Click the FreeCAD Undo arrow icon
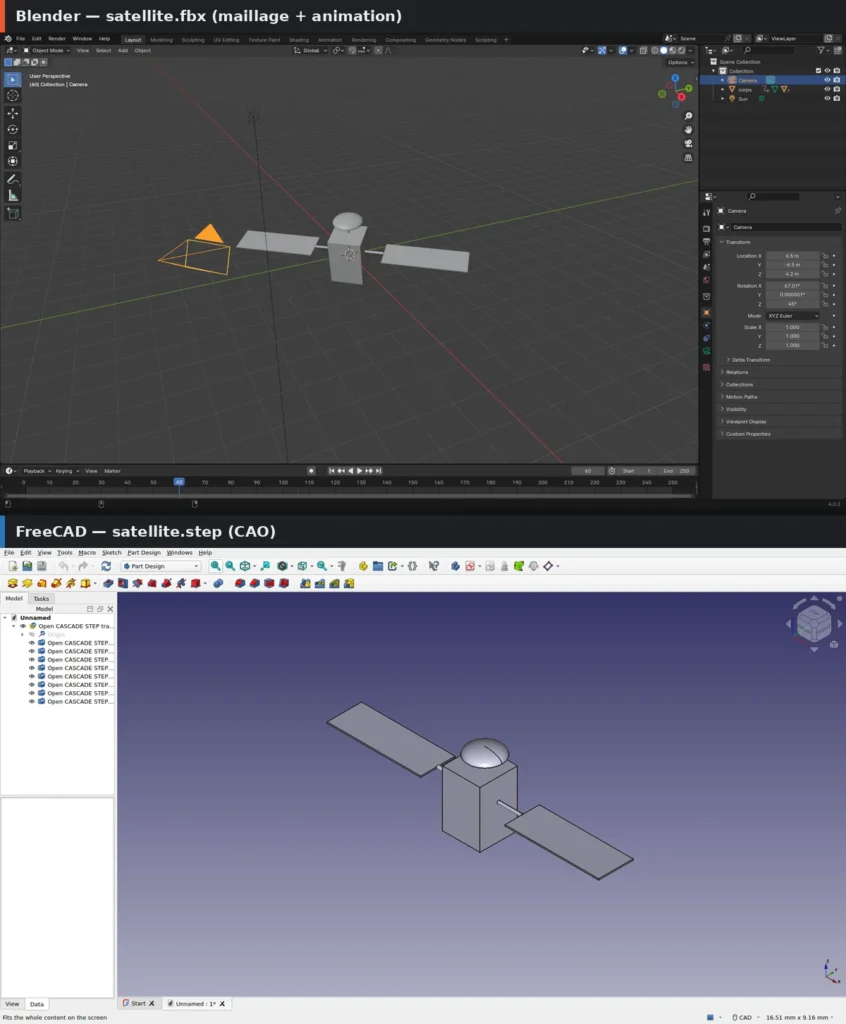The height and width of the screenshot is (1024, 846). [63, 566]
